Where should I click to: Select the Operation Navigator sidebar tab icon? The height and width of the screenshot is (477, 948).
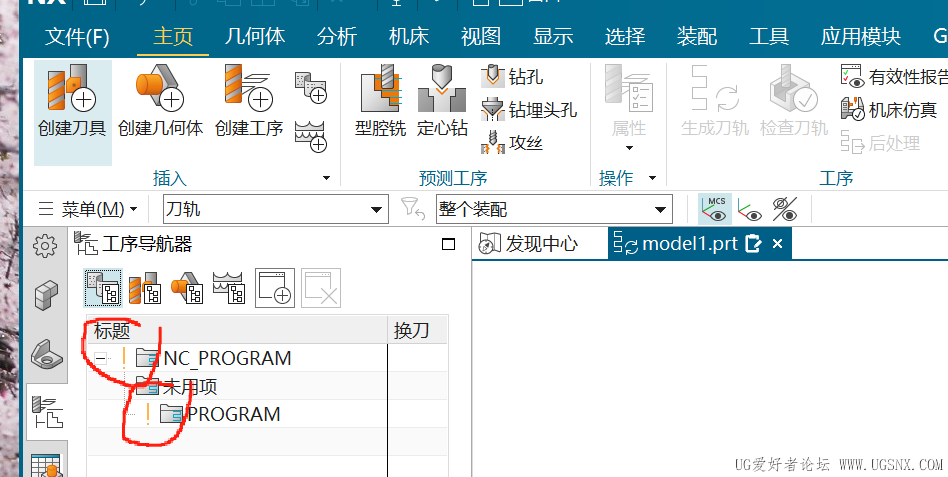pyautogui.click(x=47, y=412)
